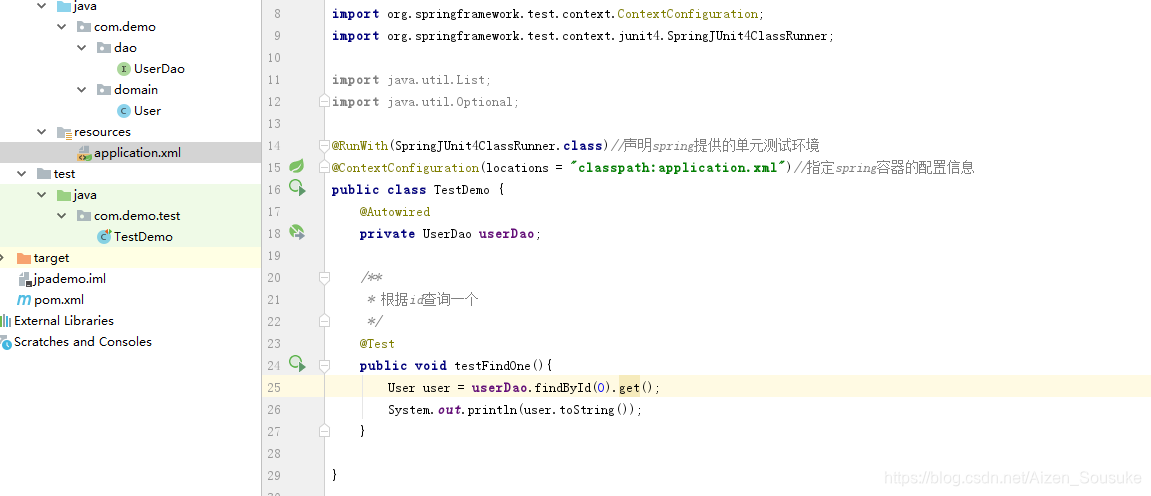Click the run test gutter icon beside testFindOne

(297, 363)
